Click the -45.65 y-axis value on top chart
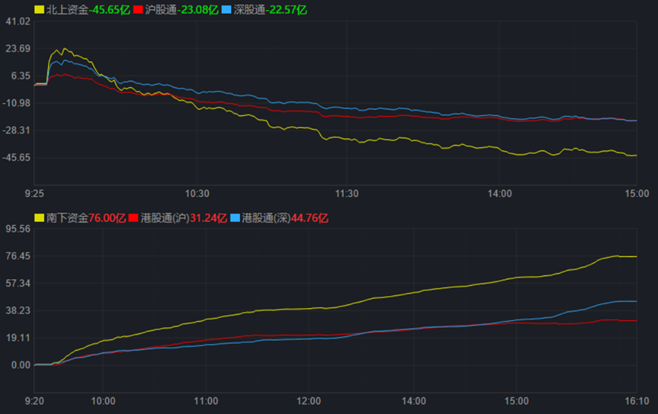Image resolution: width=658 pixels, height=414 pixels. click(16, 157)
